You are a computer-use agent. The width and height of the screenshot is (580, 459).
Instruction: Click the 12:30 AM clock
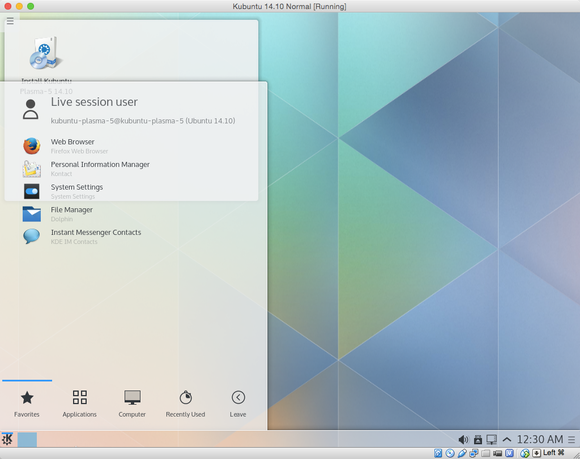pyautogui.click(x=540, y=439)
